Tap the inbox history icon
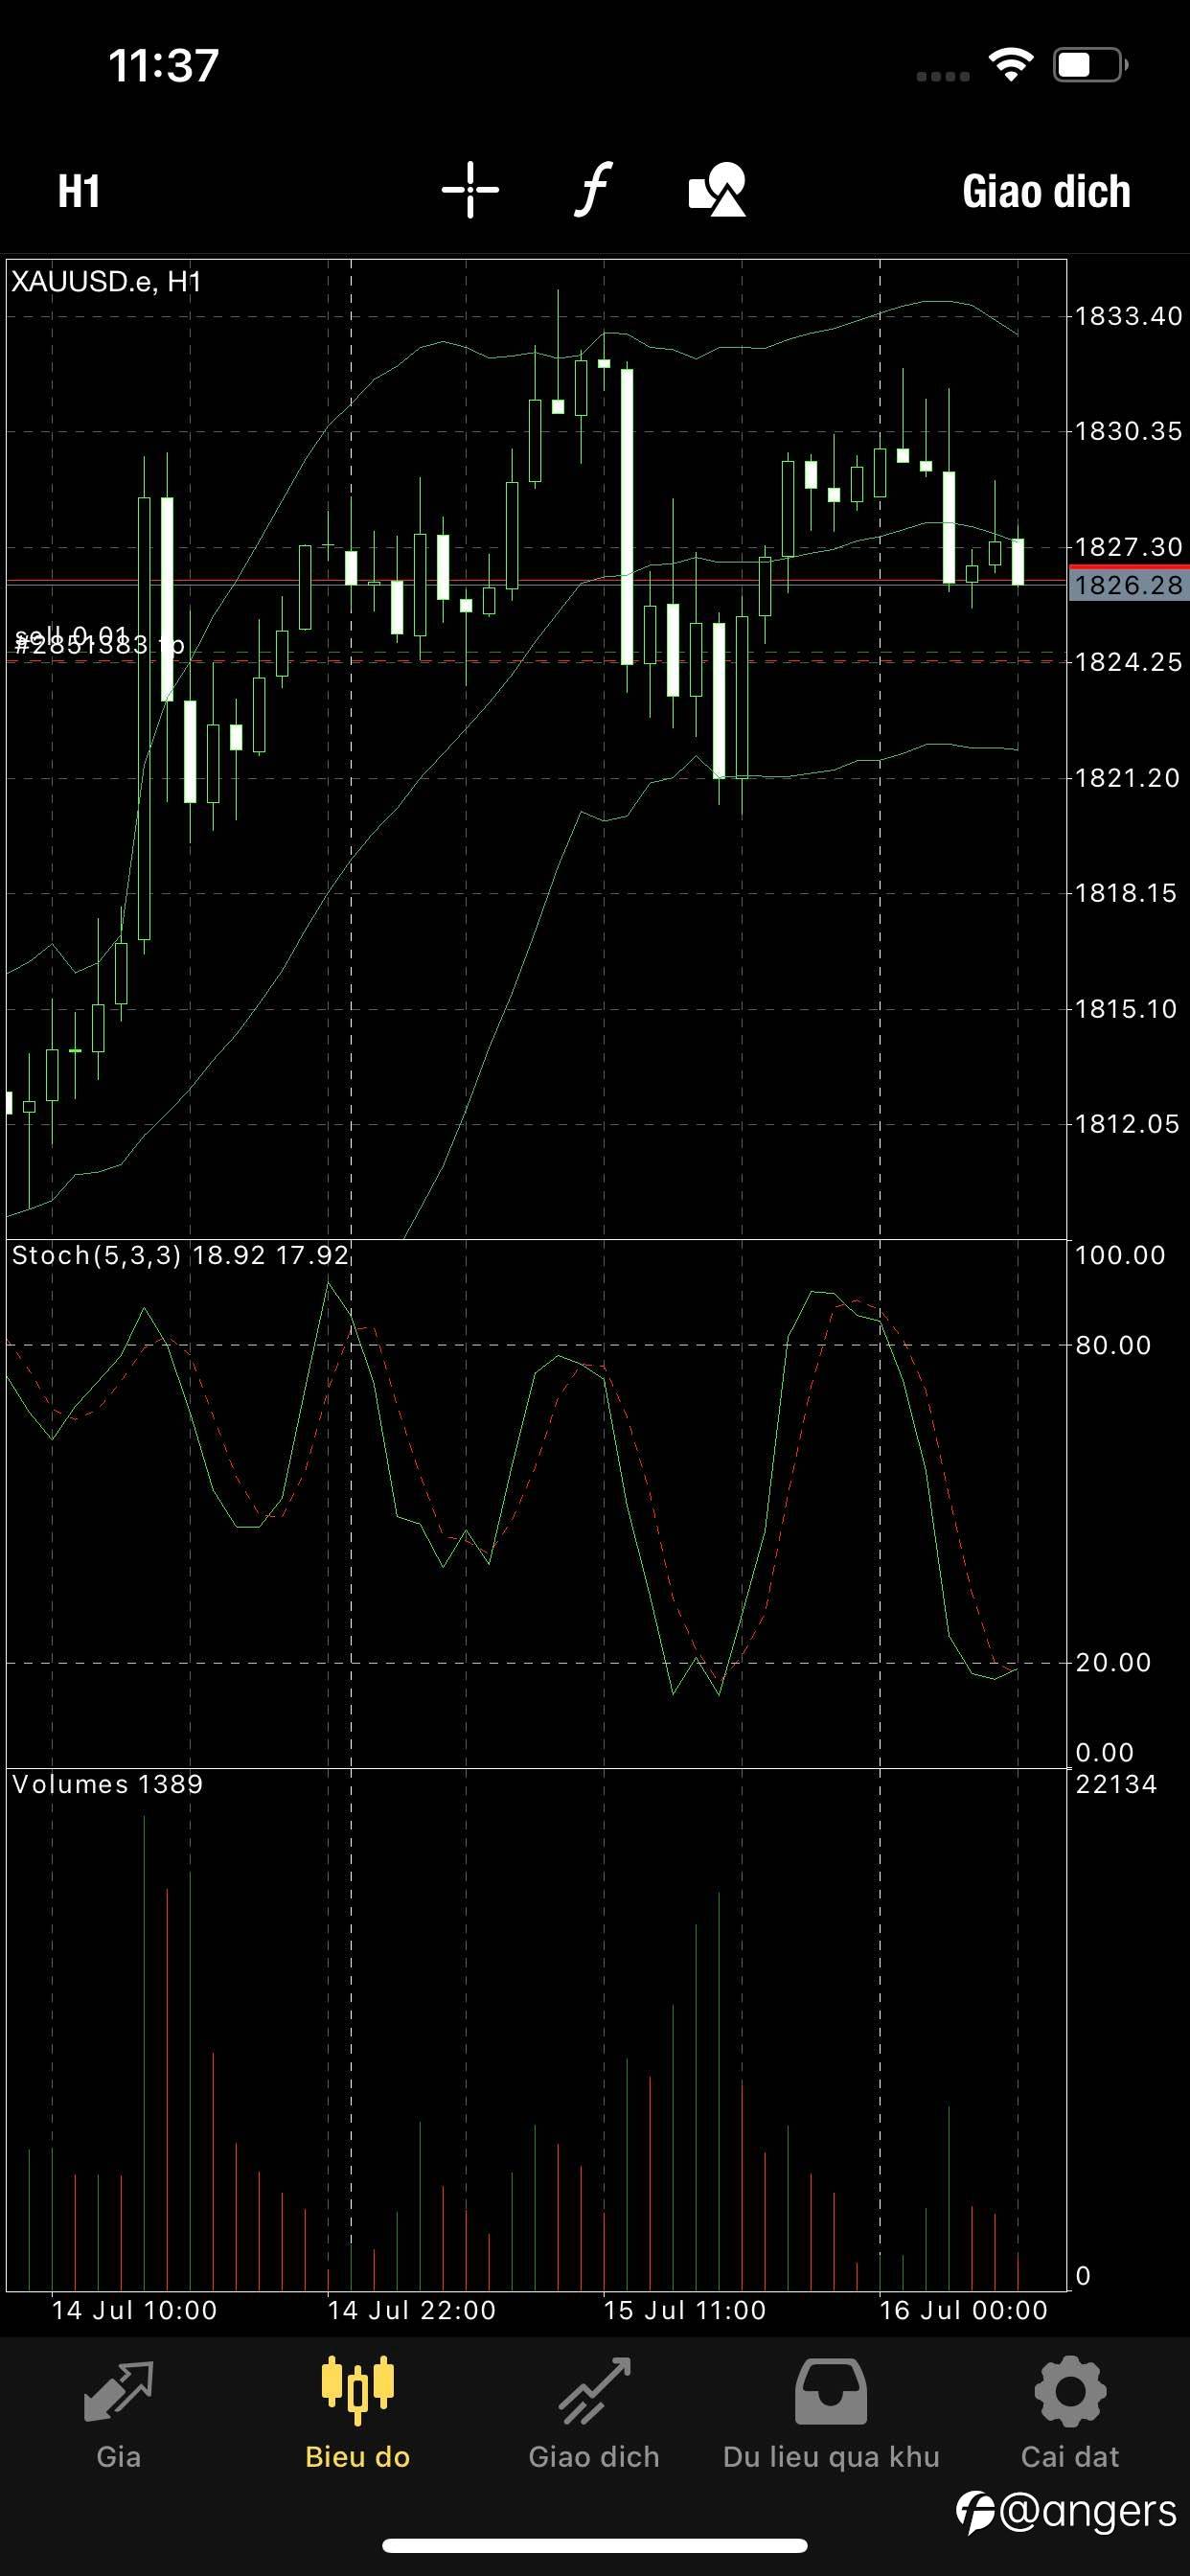The height and width of the screenshot is (2576, 1190). (x=831, y=2392)
